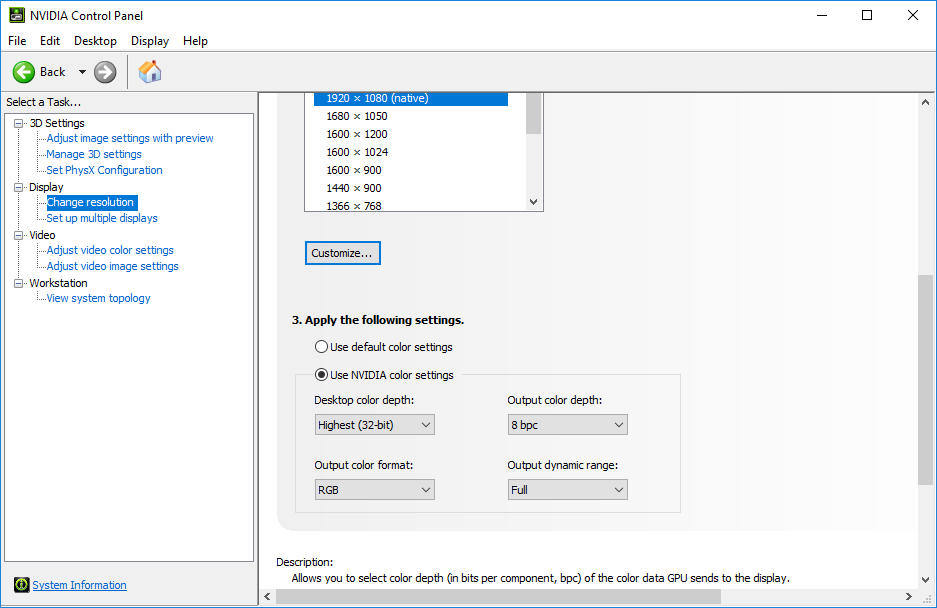Select the 1680 × 1050 resolution entry
This screenshot has width=937, height=608.
[356, 115]
